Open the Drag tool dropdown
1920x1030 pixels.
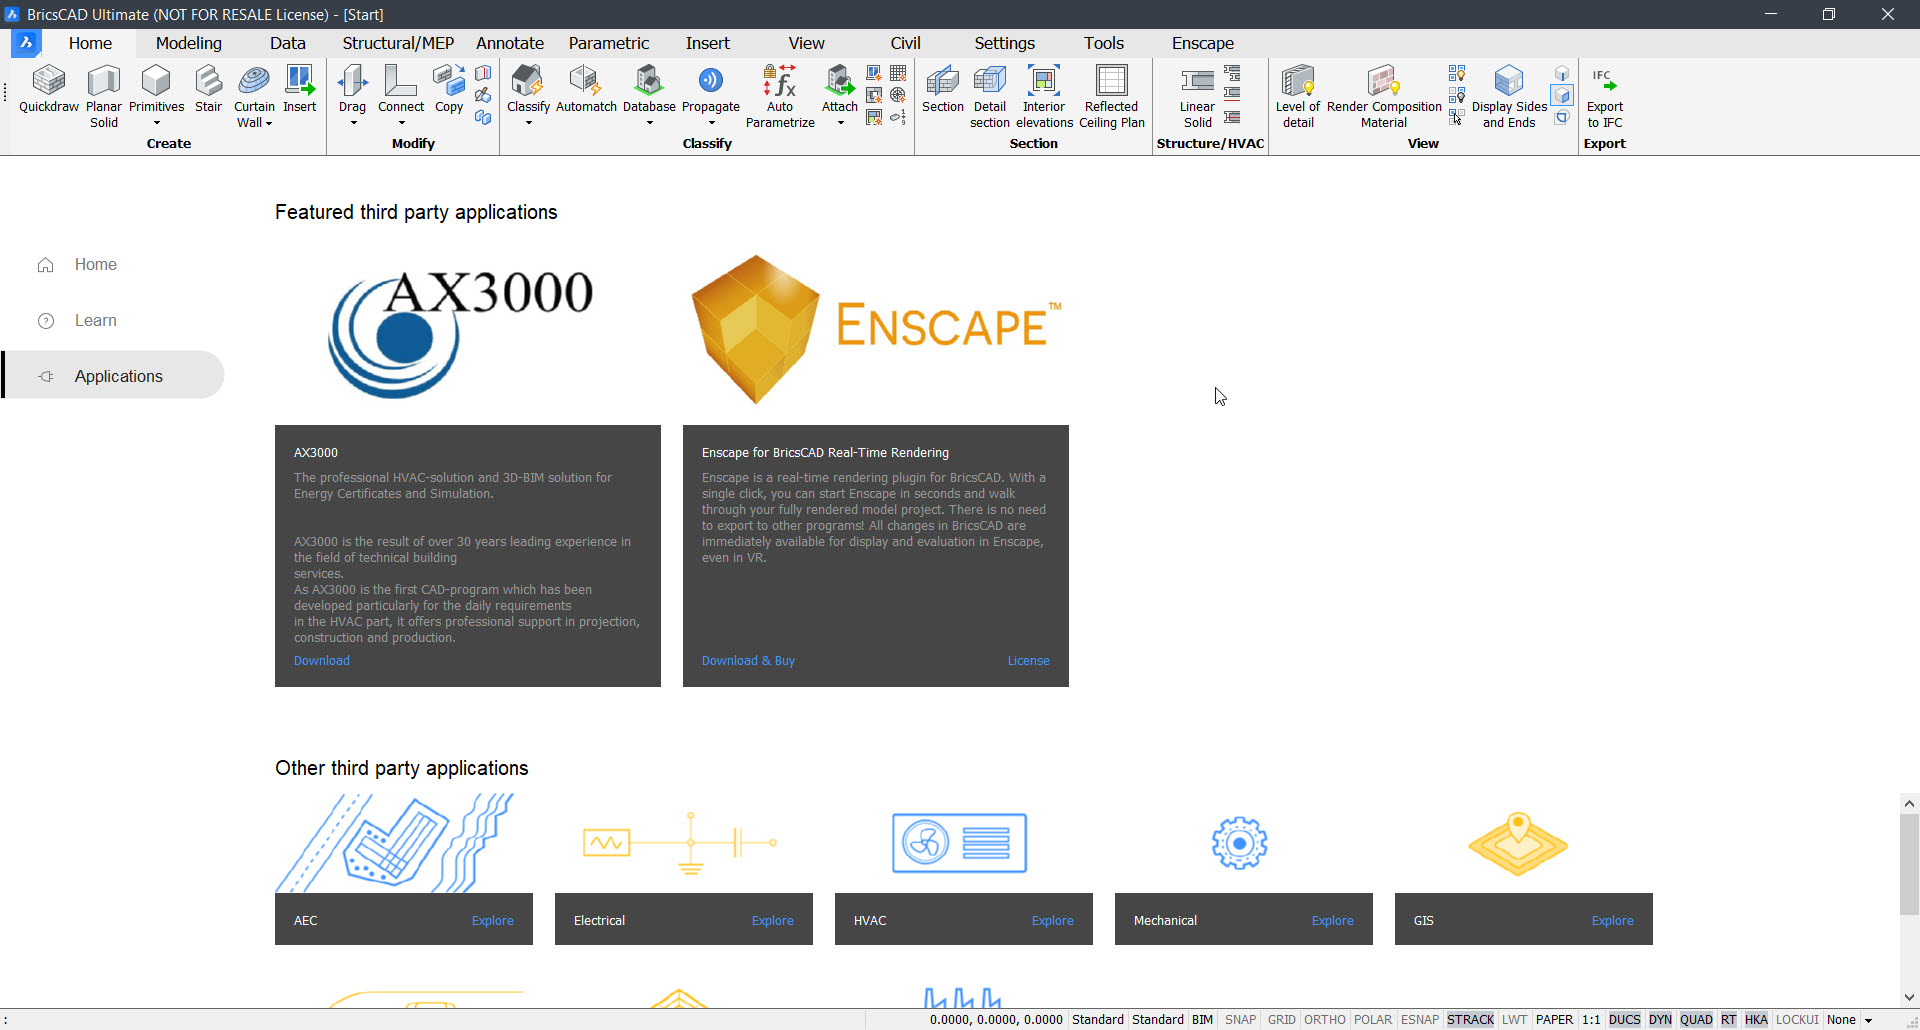(353, 123)
